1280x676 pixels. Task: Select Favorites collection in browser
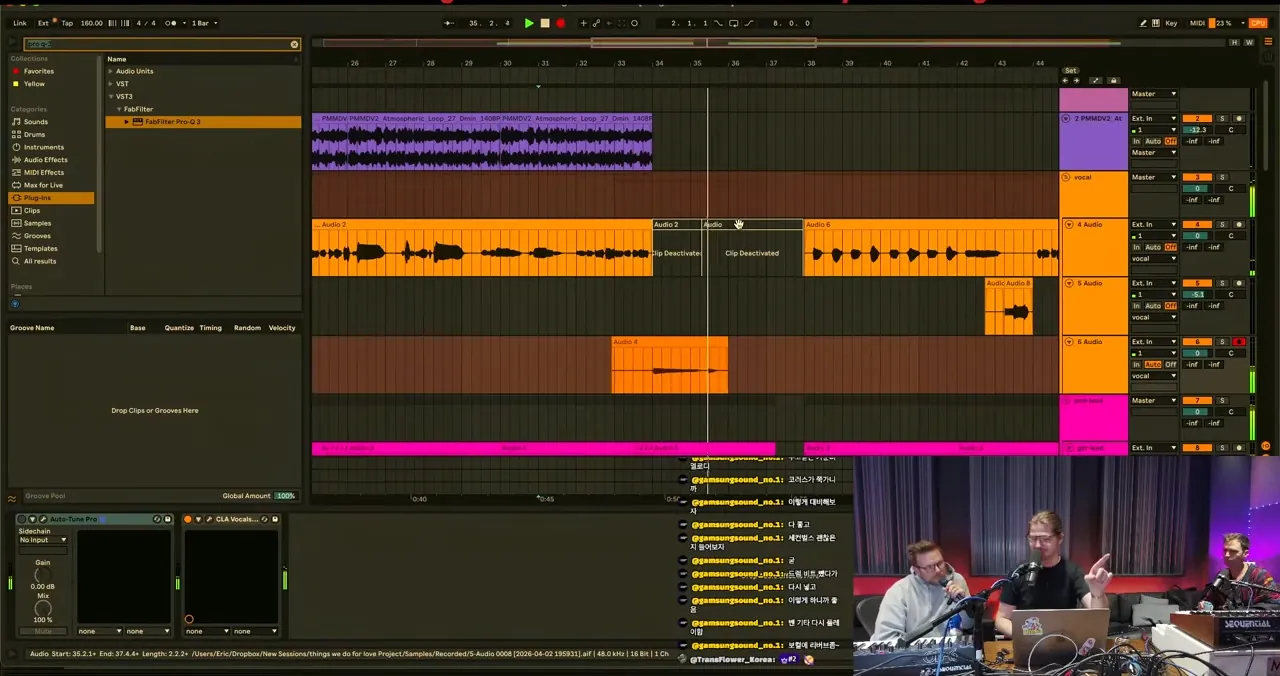(39, 71)
